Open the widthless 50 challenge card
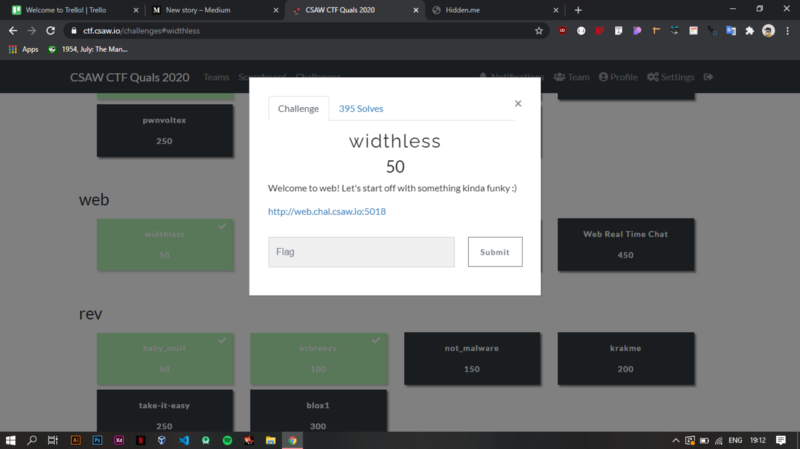800x449 pixels. click(164, 244)
